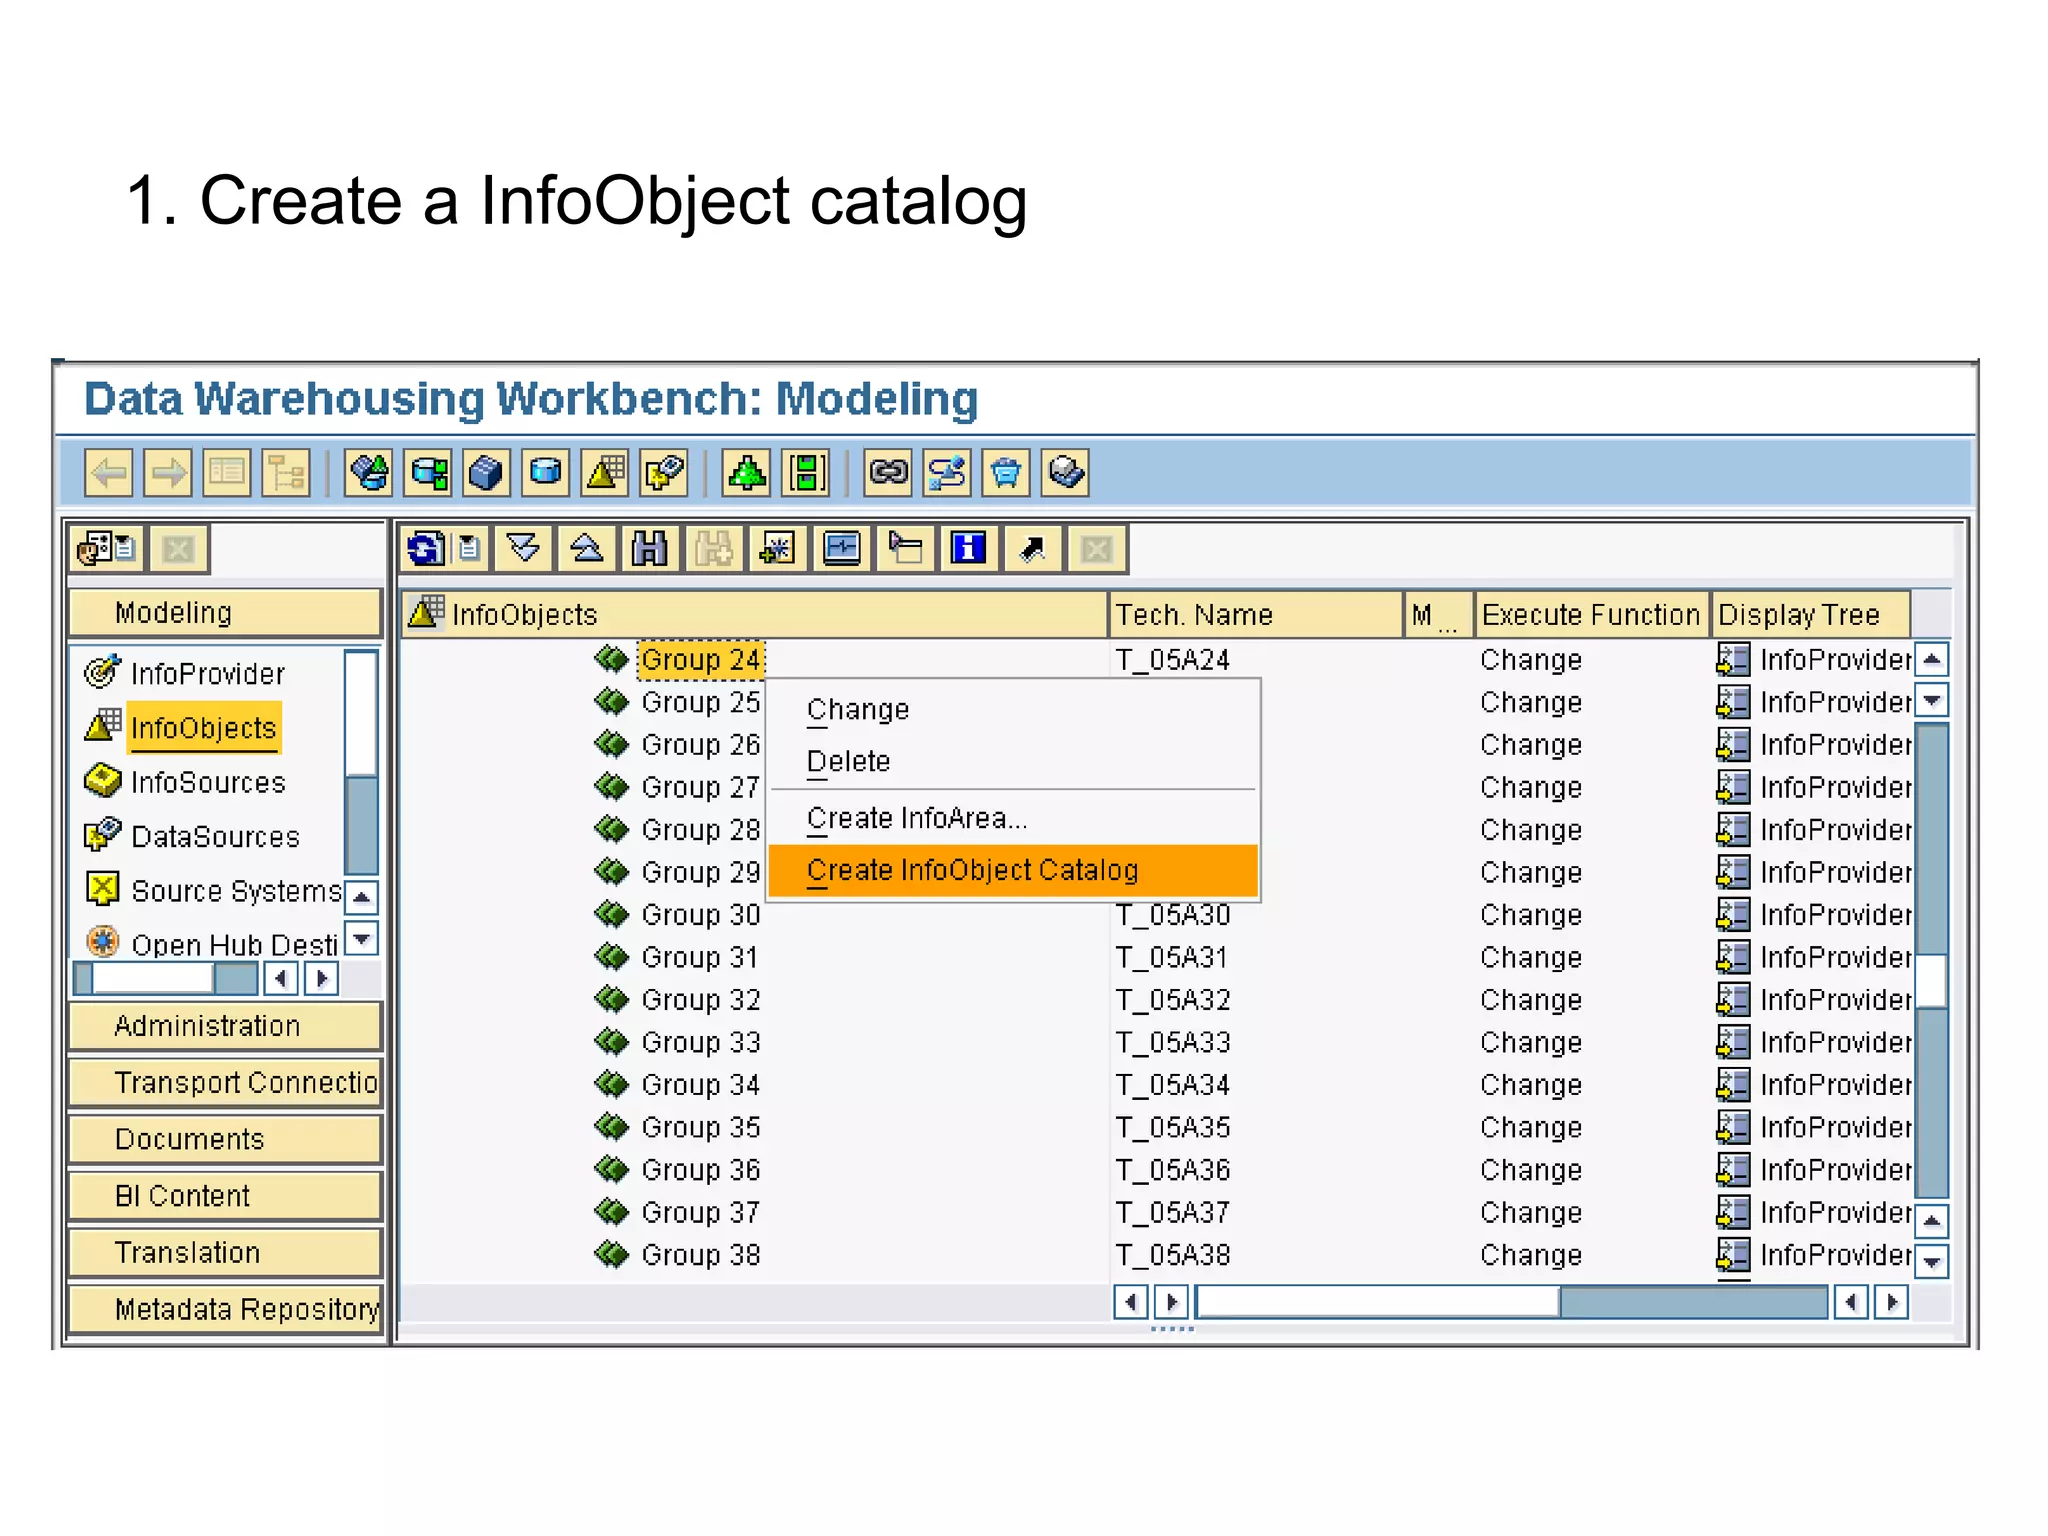The height and width of the screenshot is (1536, 2048).
Task: Select Create InfoObject Catalog menu entry
Action: point(972,871)
